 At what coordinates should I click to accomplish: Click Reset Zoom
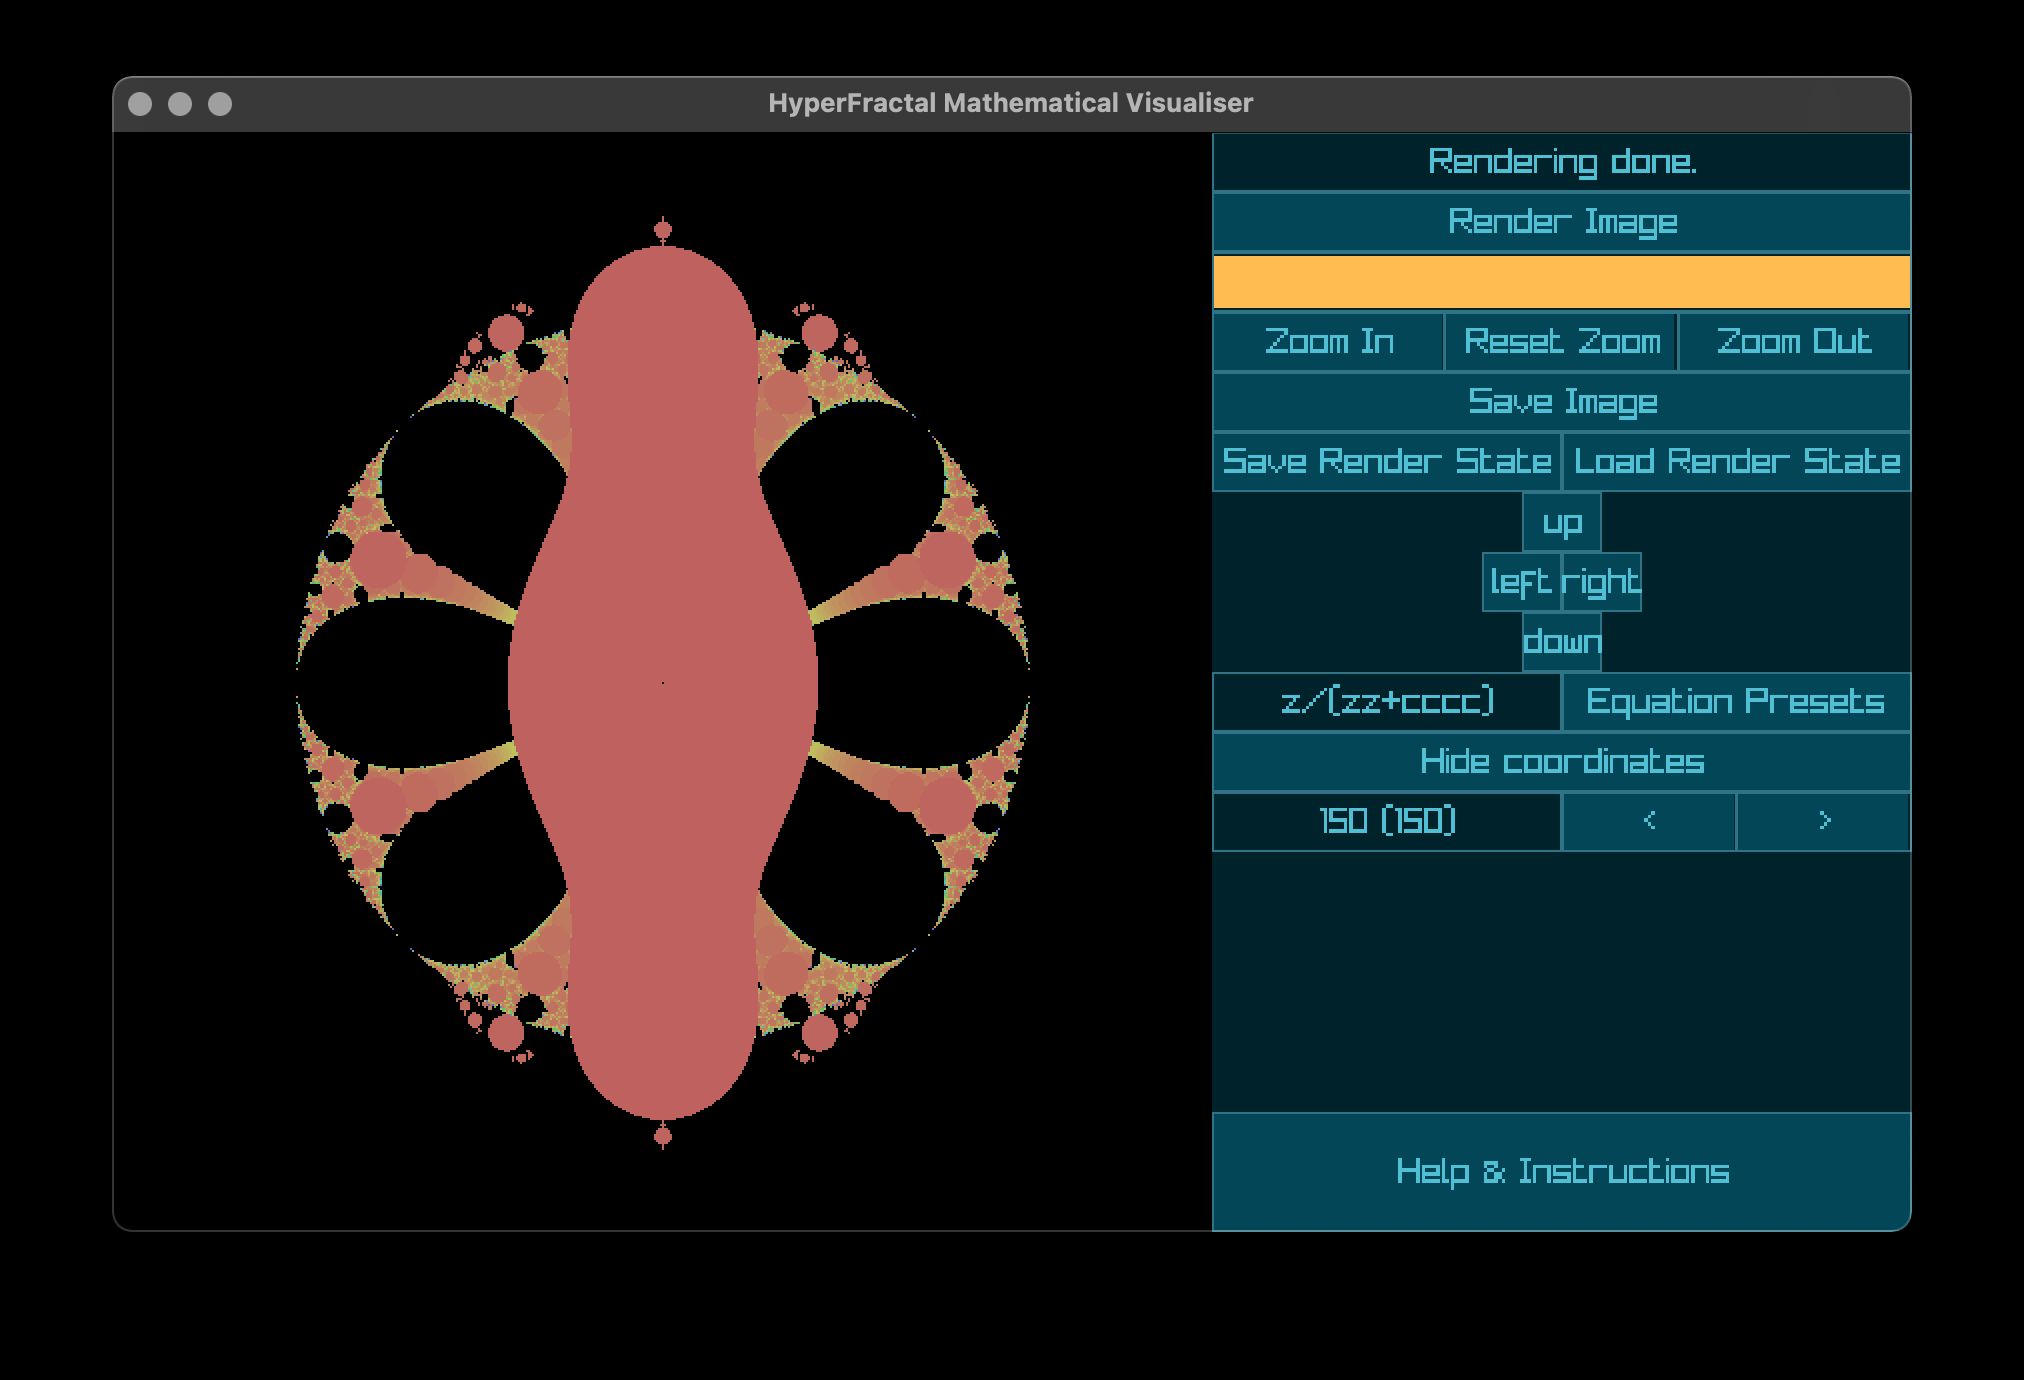pyautogui.click(x=1561, y=342)
